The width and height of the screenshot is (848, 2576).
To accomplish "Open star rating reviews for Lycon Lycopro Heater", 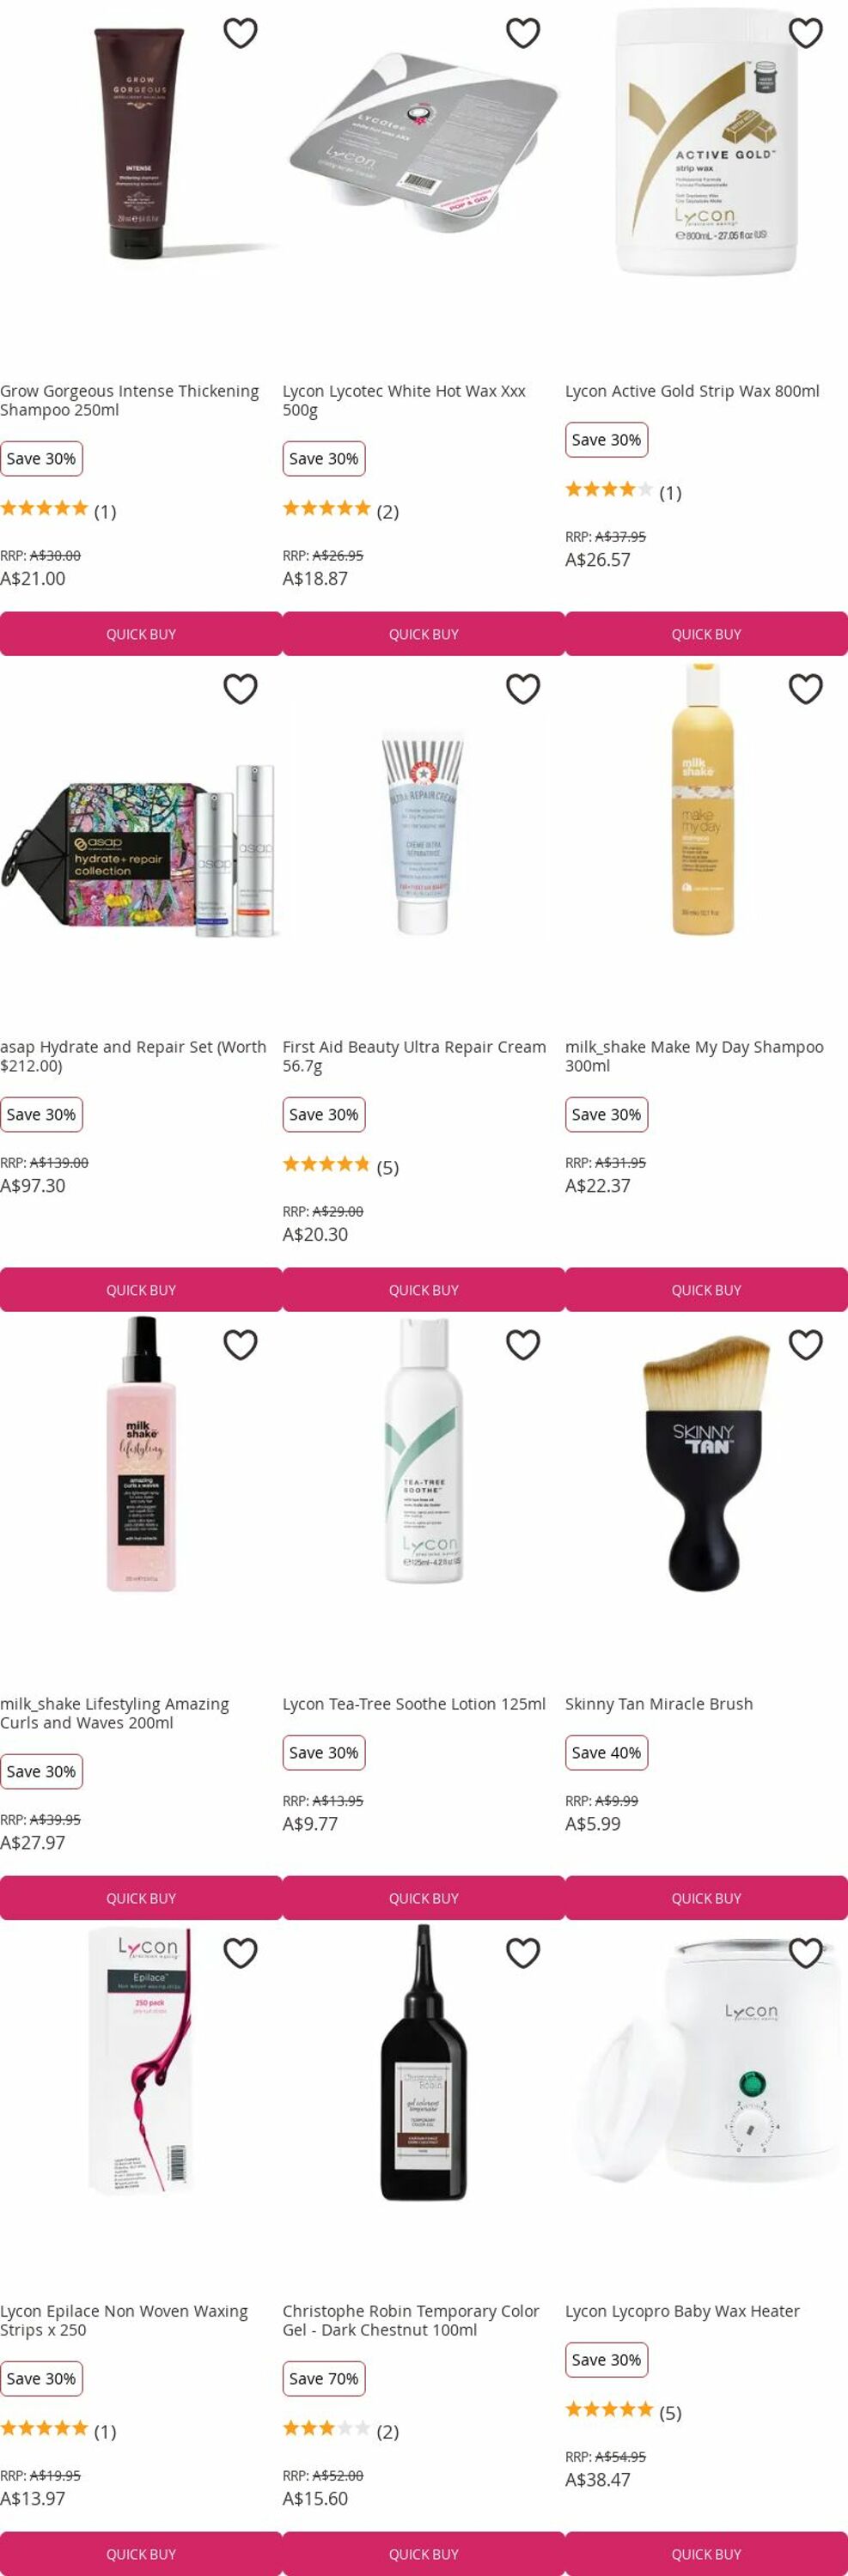I will coord(623,2412).
